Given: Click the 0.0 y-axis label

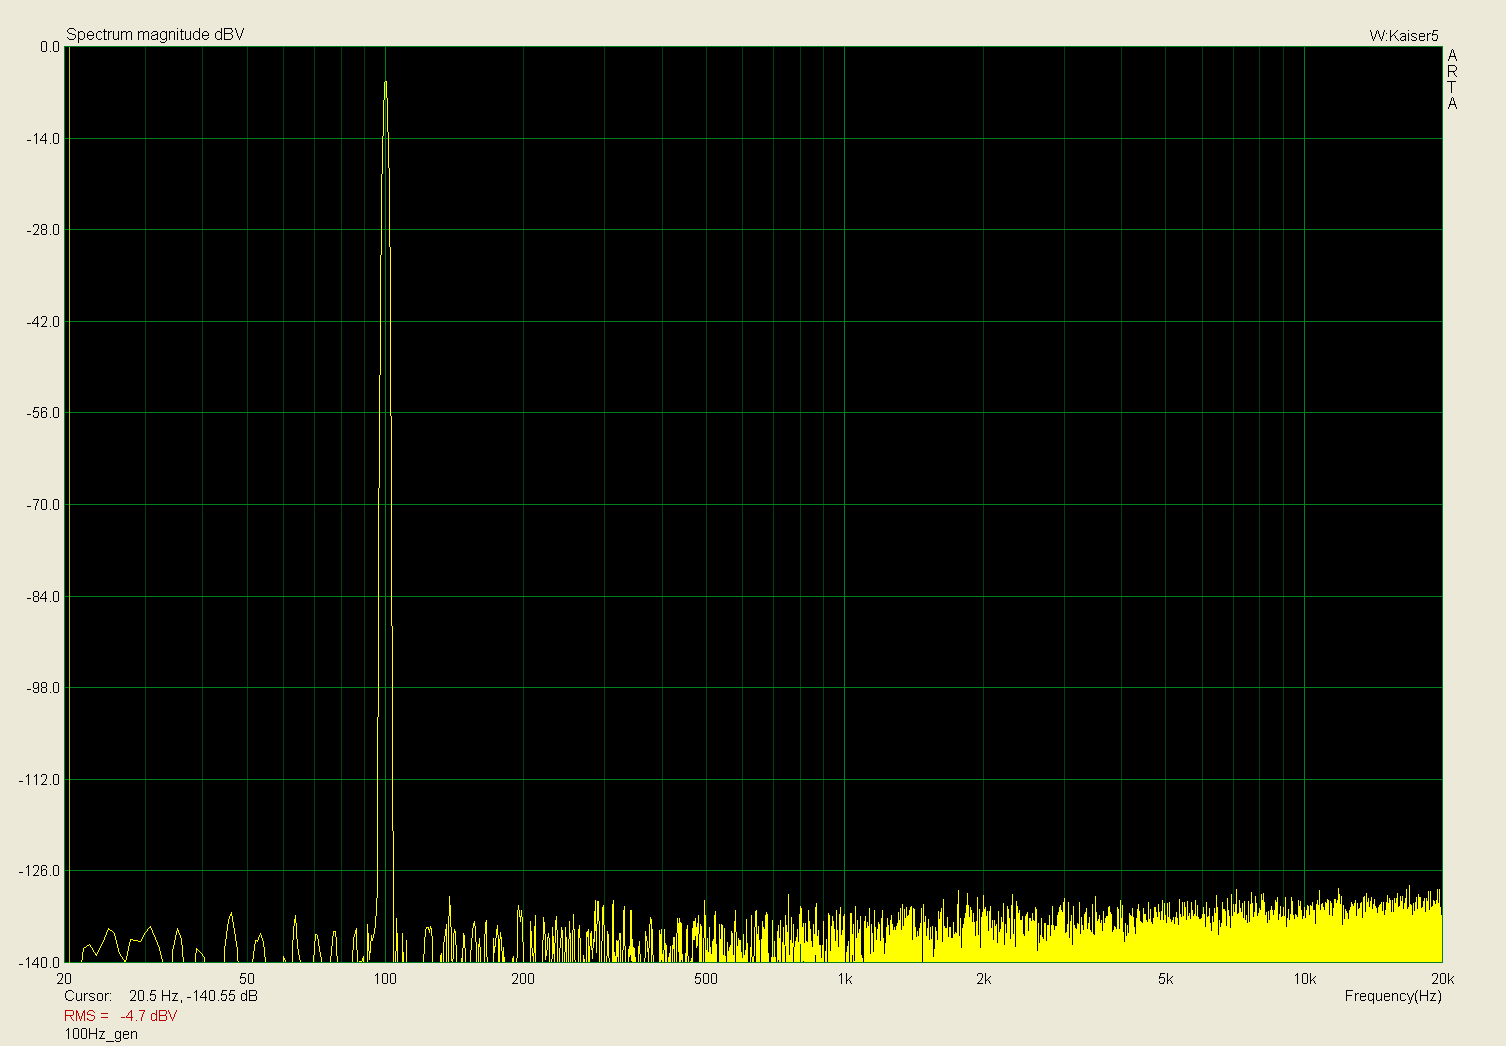Looking at the screenshot, I should point(50,47).
